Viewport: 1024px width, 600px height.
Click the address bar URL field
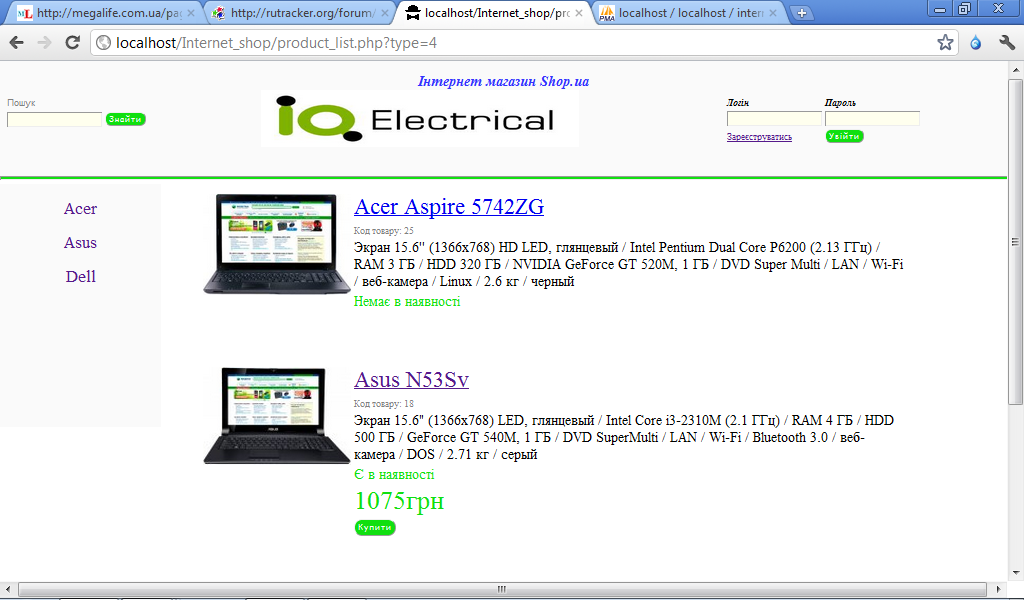522,43
